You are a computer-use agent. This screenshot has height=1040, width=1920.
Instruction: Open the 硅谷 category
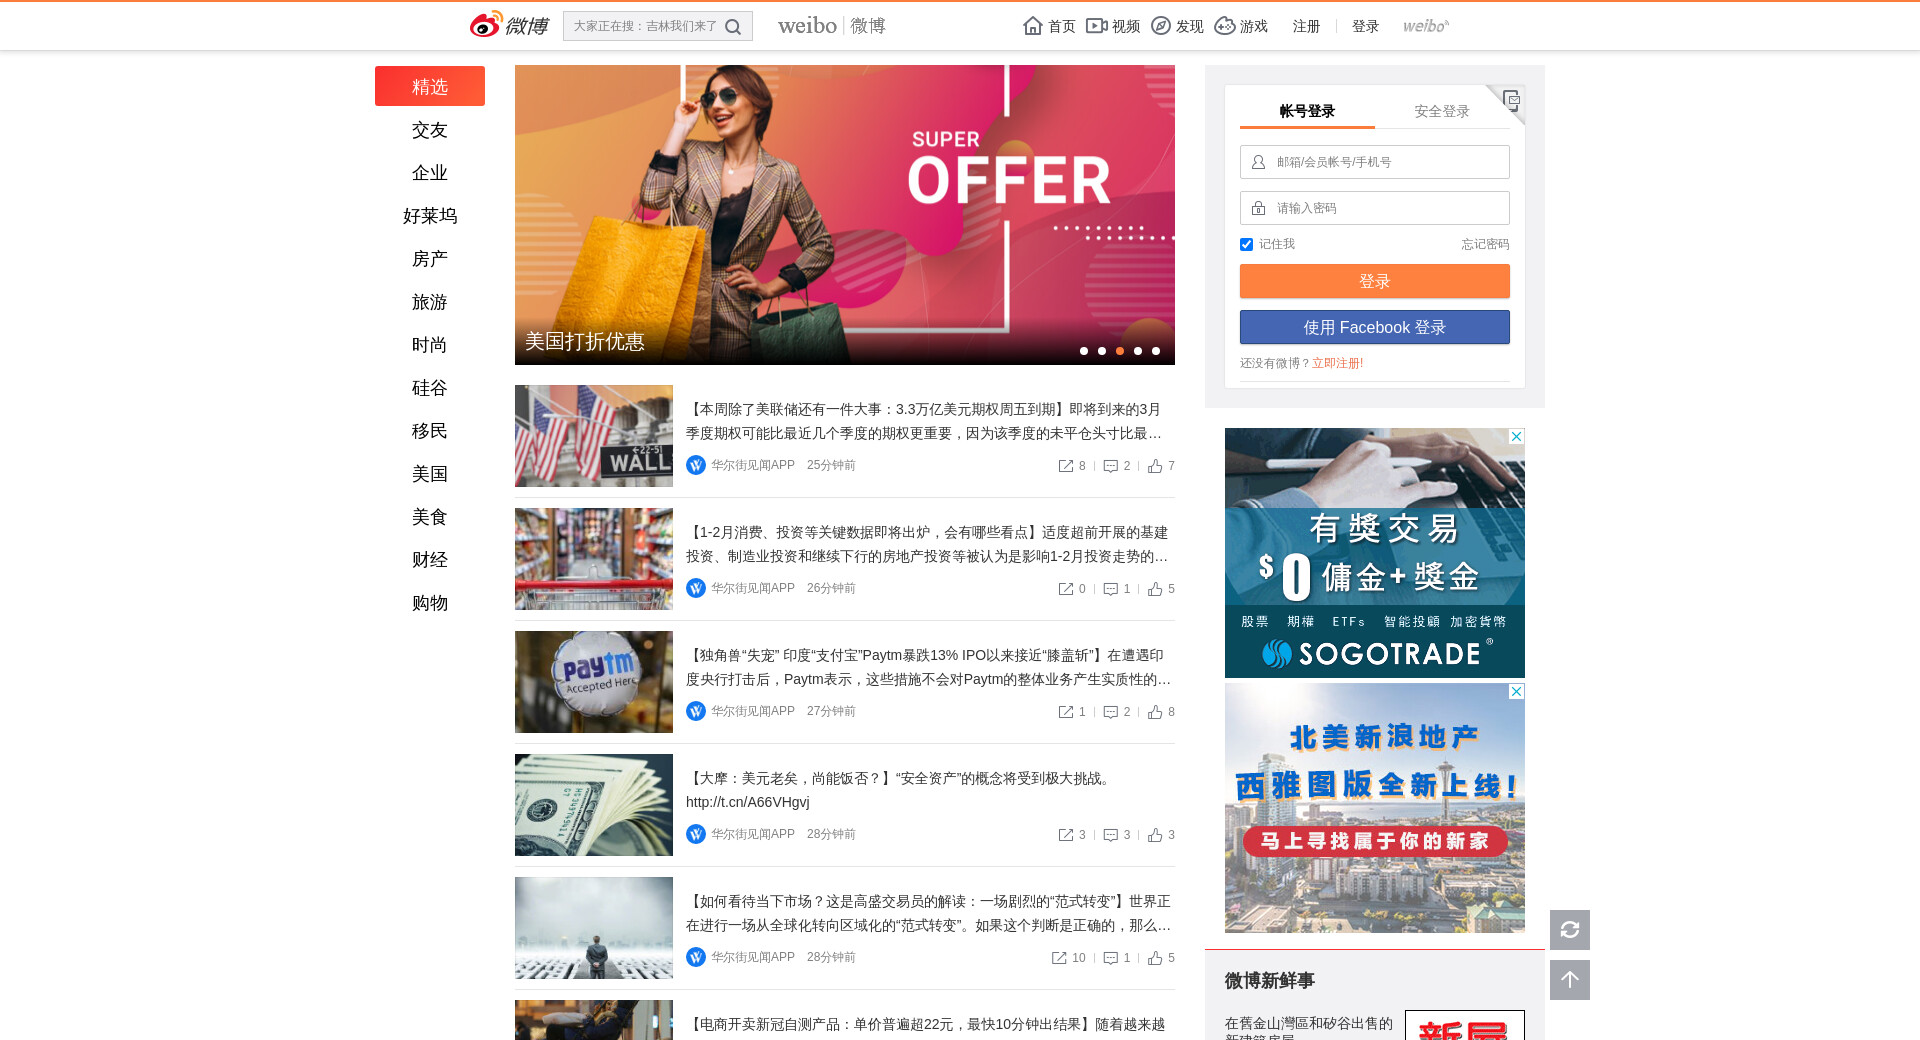[x=430, y=388]
